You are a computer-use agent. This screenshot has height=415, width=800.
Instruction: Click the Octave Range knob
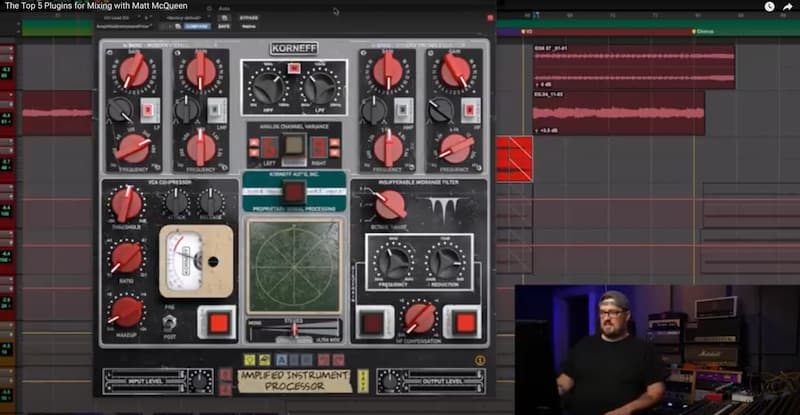[391, 205]
